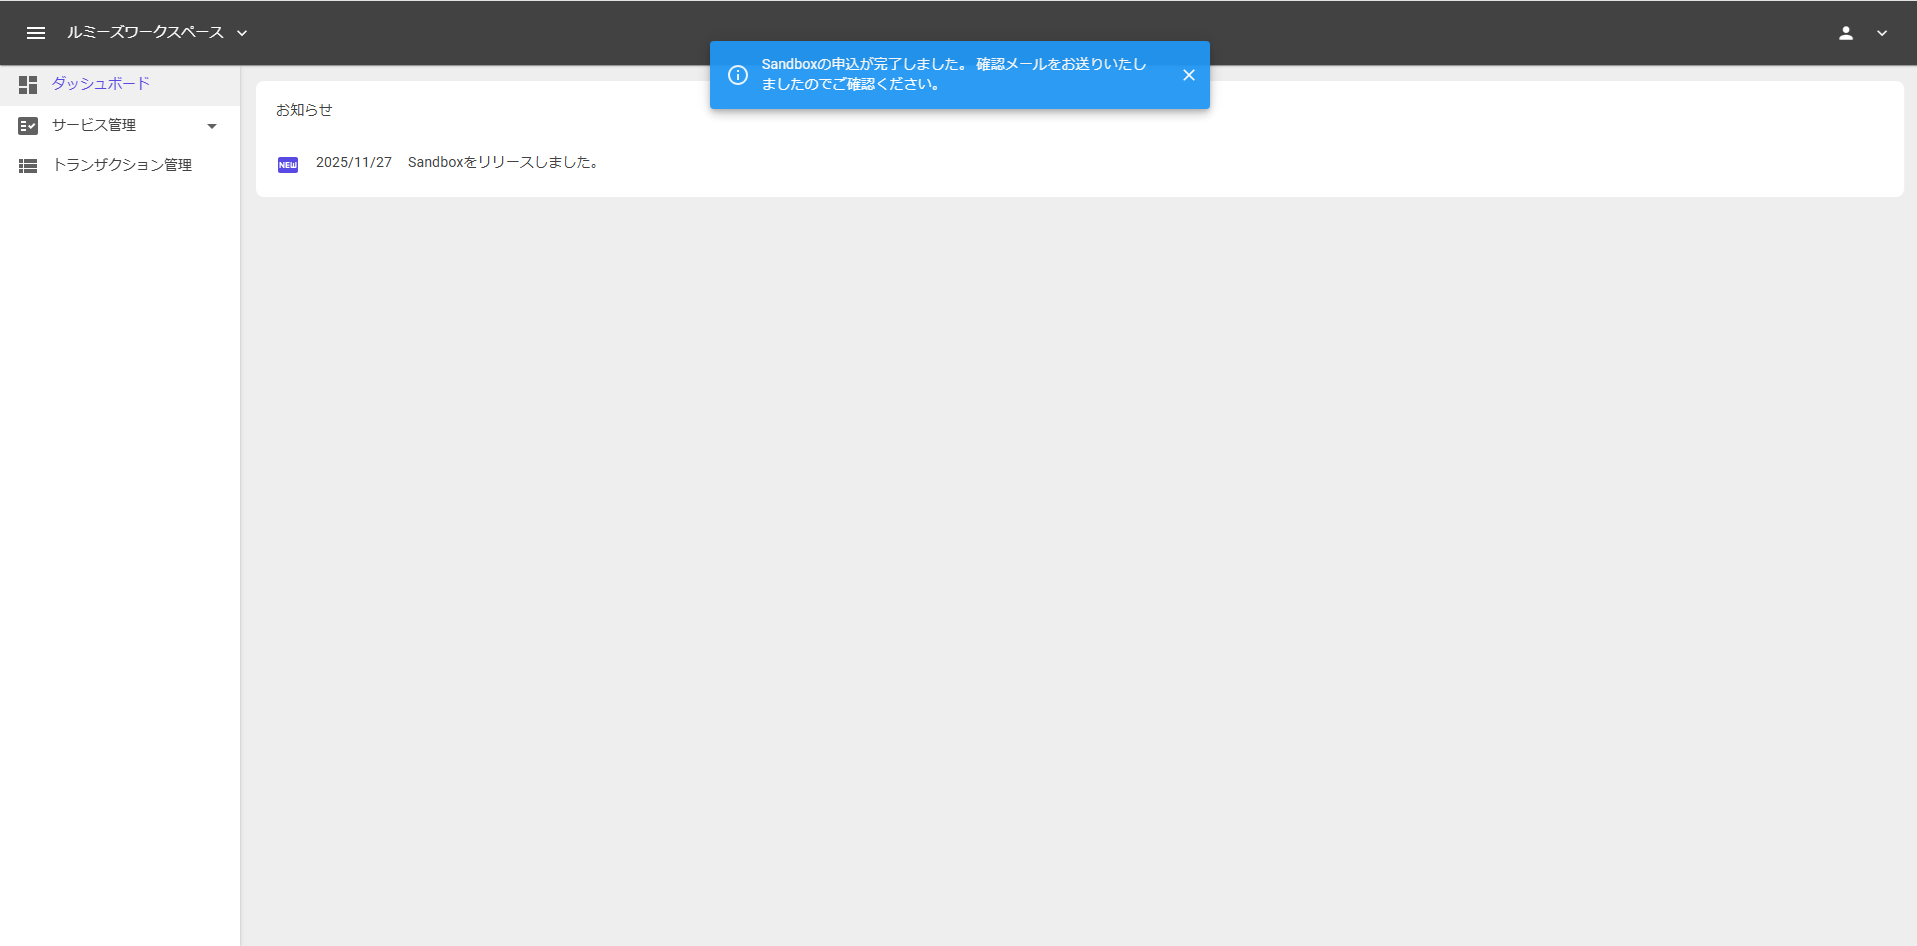1917x946 pixels.
Task: Click the info icon in the notification
Action: 738,75
